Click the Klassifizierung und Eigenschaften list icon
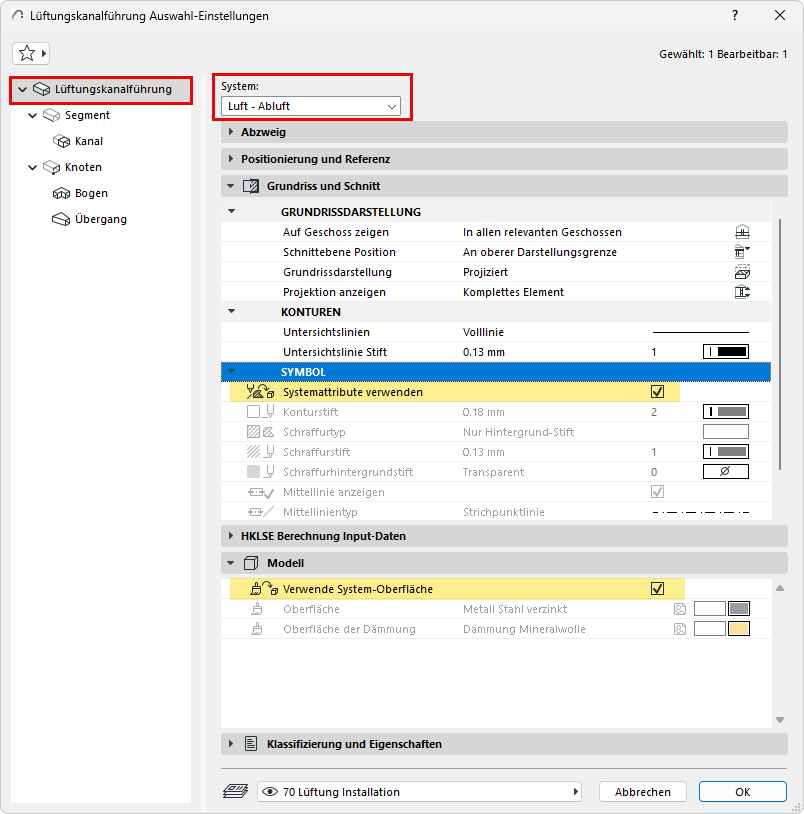 (x=251, y=744)
